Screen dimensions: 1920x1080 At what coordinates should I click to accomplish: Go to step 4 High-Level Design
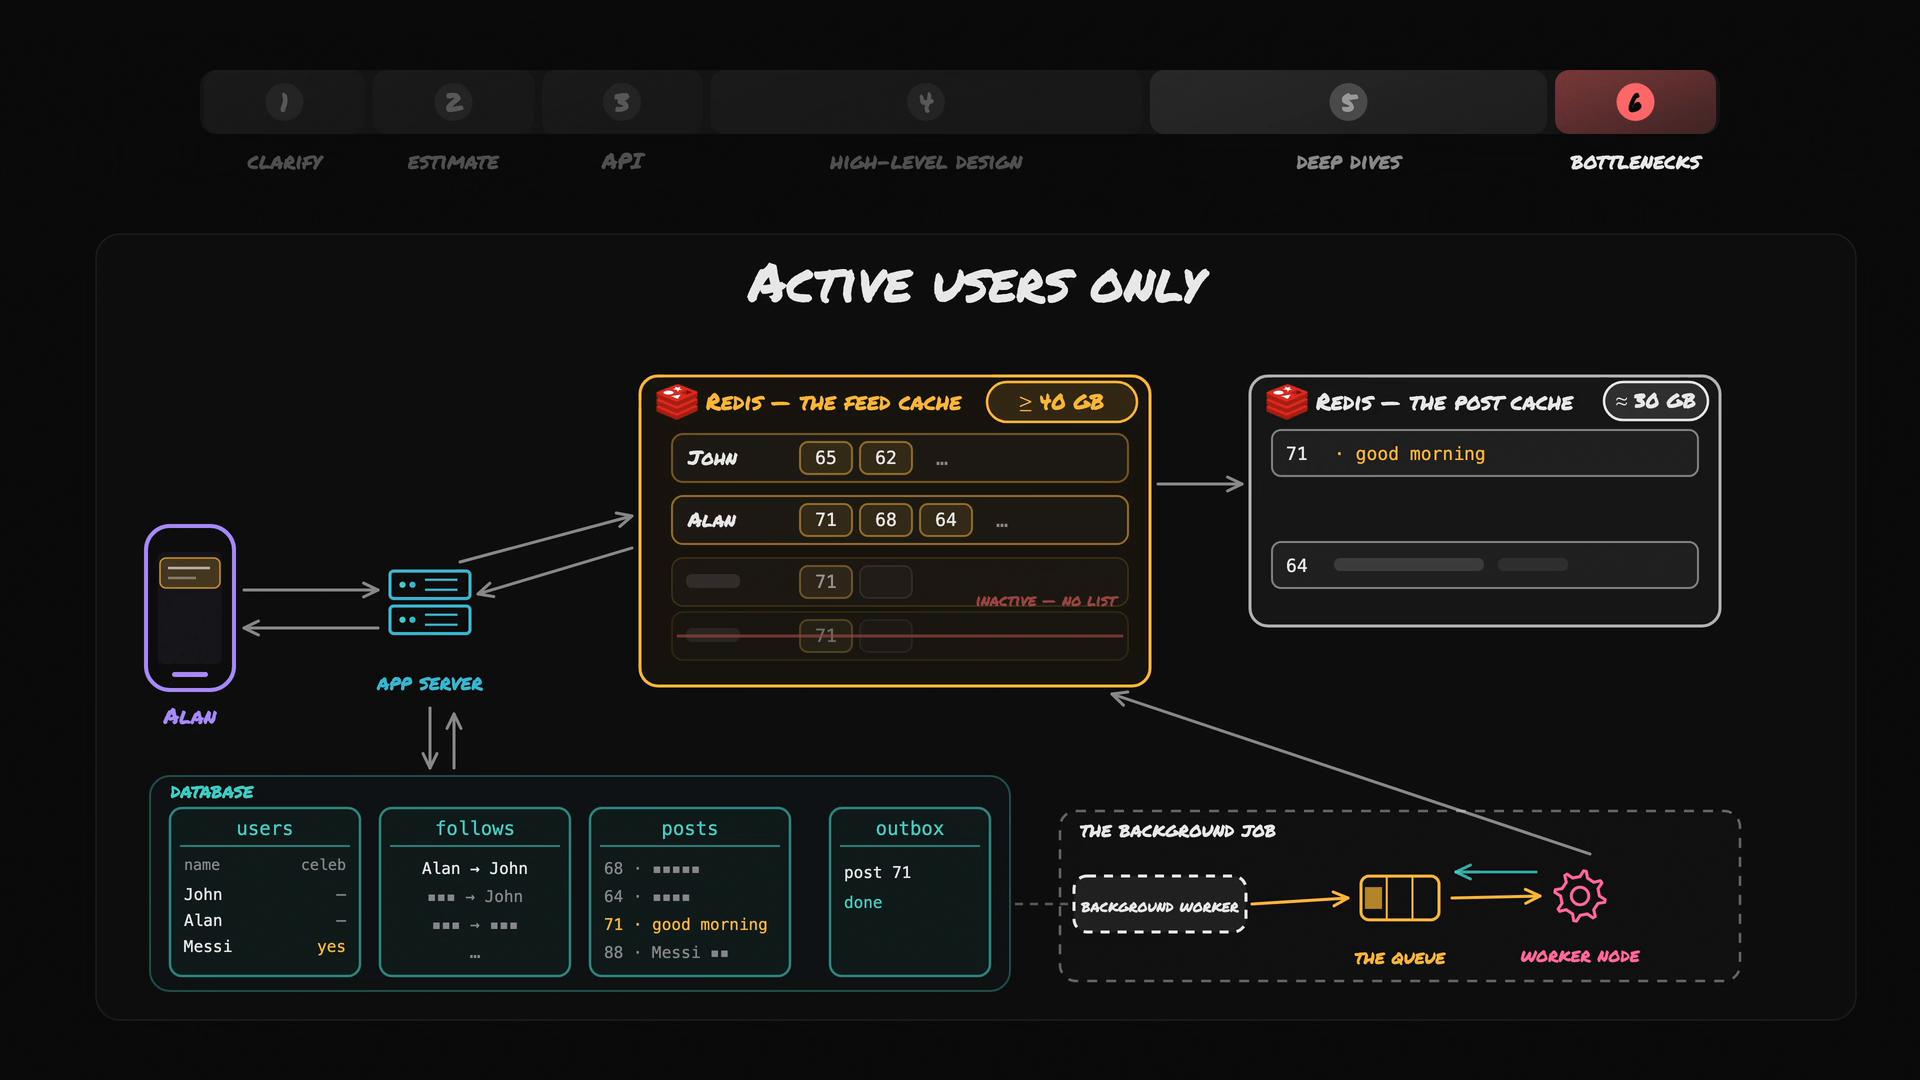point(926,102)
